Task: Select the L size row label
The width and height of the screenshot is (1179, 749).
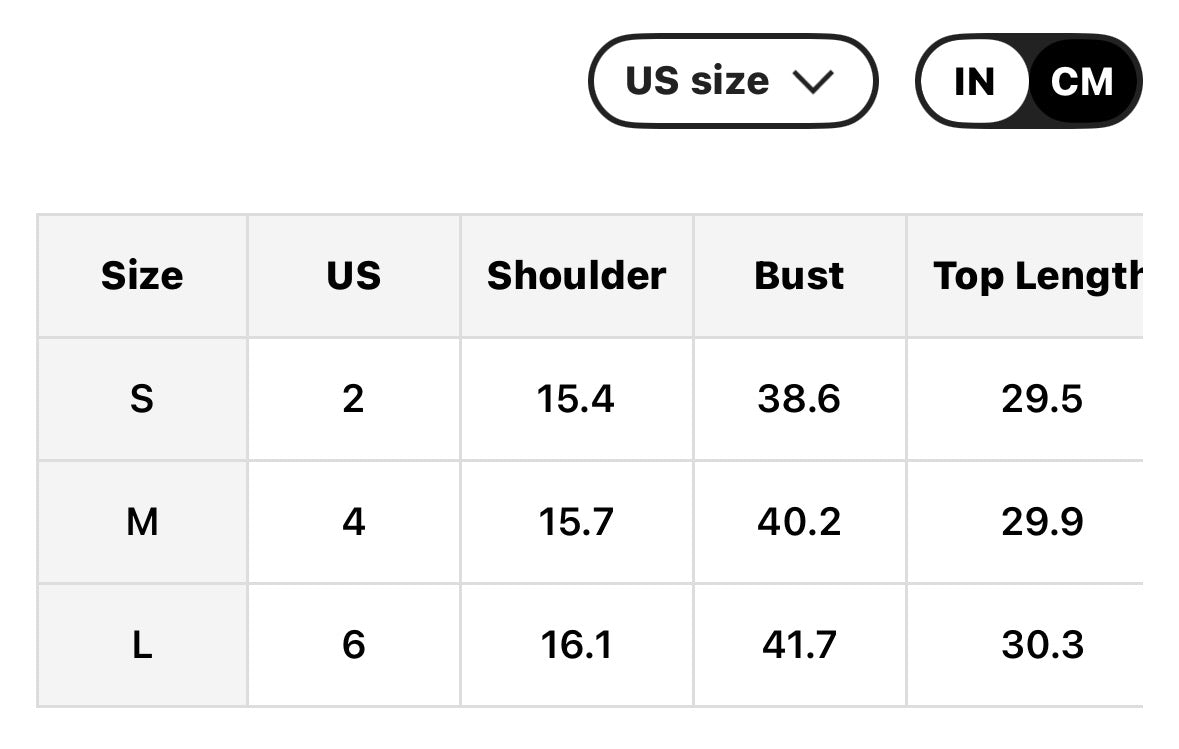Action: pyautogui.click(x=142, y=645)
